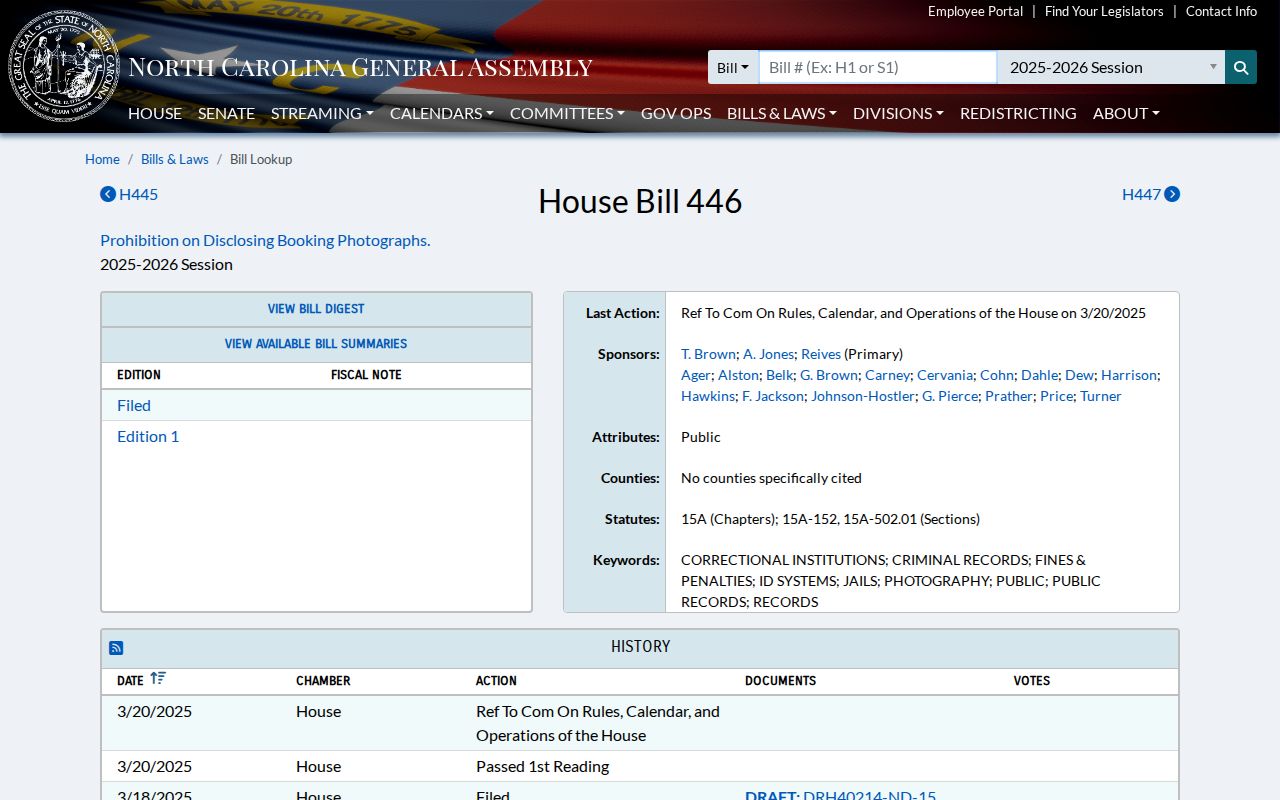The width and height of the screenshot is (1280, 800).
Task: Open the Bill search type dropdown
Action: point(733,67)
